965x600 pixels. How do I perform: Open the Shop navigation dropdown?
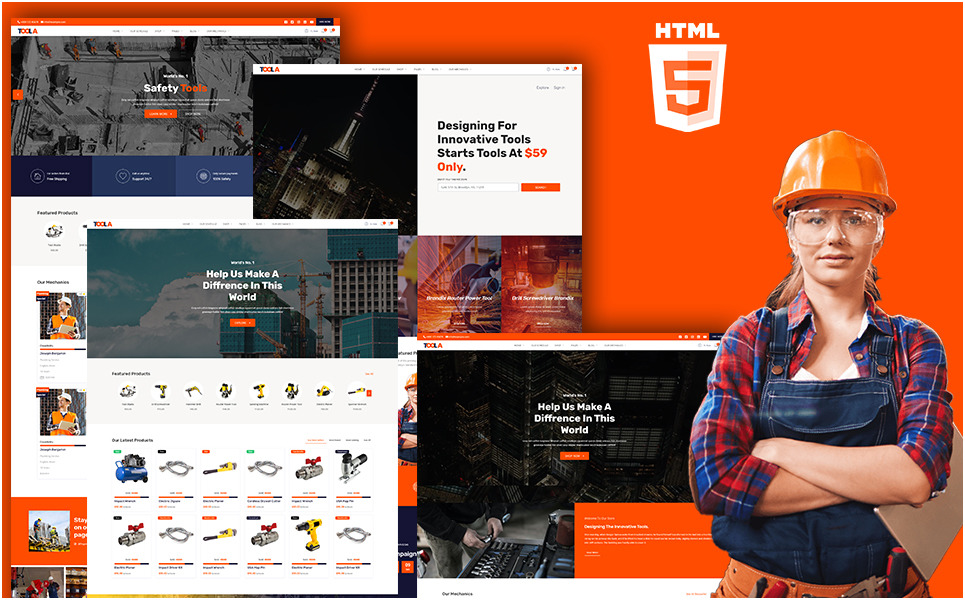click(160, 30)
